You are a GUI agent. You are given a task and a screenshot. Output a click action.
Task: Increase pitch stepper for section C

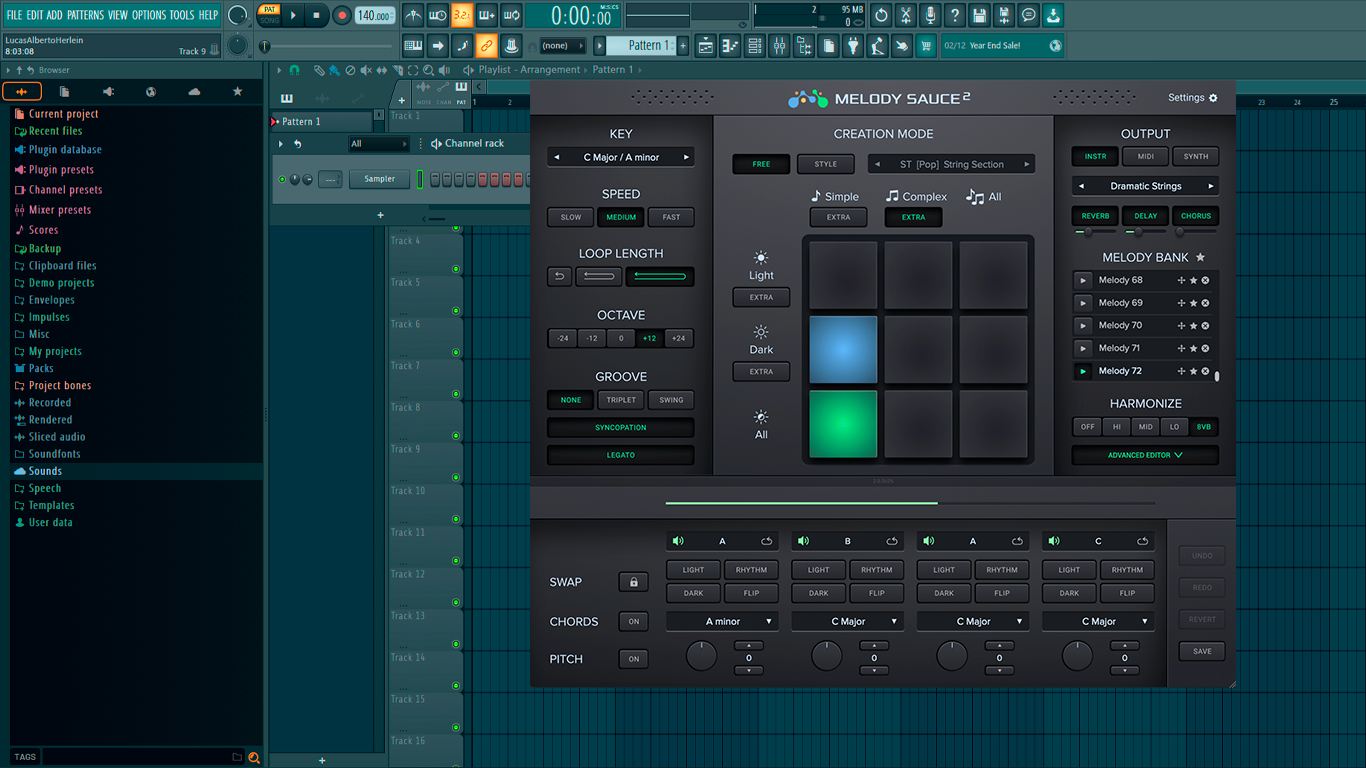pos(1124,646)
